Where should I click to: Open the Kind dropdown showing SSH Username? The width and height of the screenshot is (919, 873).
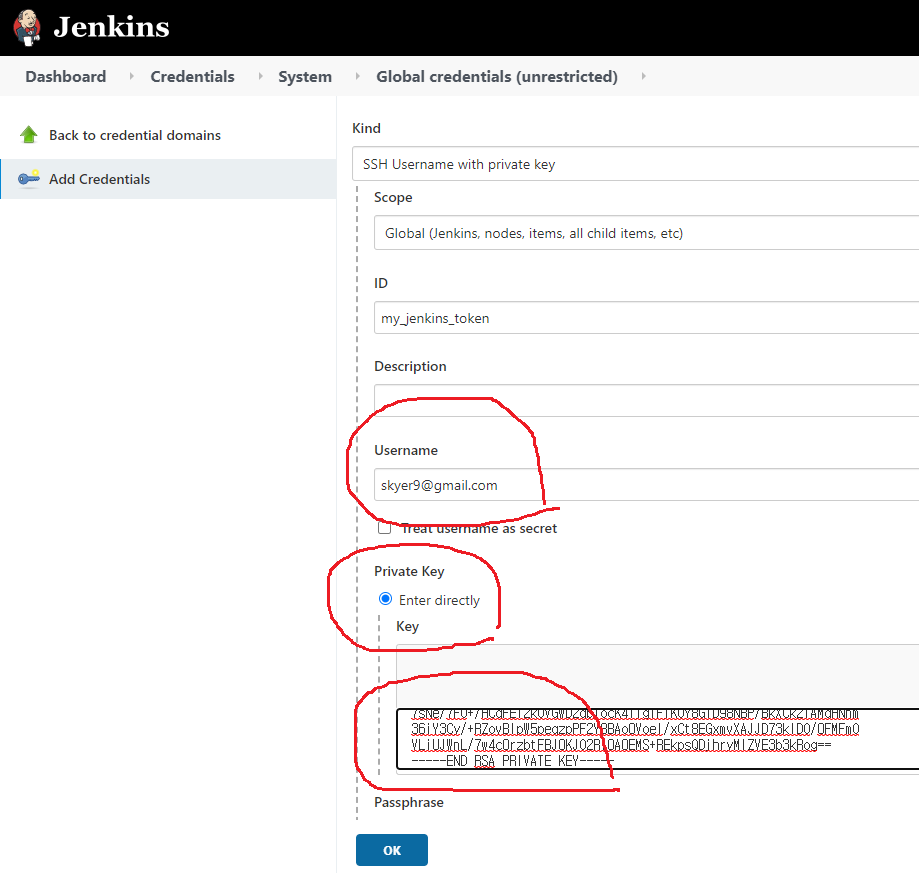[635, 164]
